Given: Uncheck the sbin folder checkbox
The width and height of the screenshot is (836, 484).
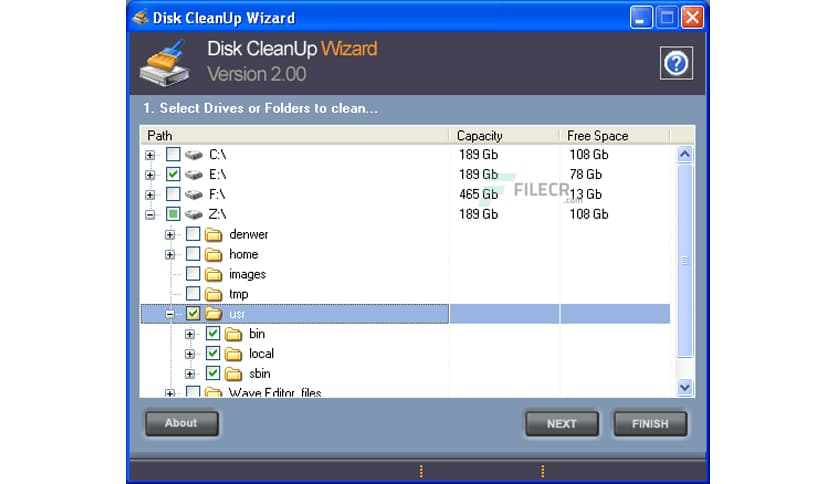Looking at the screenshot, I should [x=213, y=373].
